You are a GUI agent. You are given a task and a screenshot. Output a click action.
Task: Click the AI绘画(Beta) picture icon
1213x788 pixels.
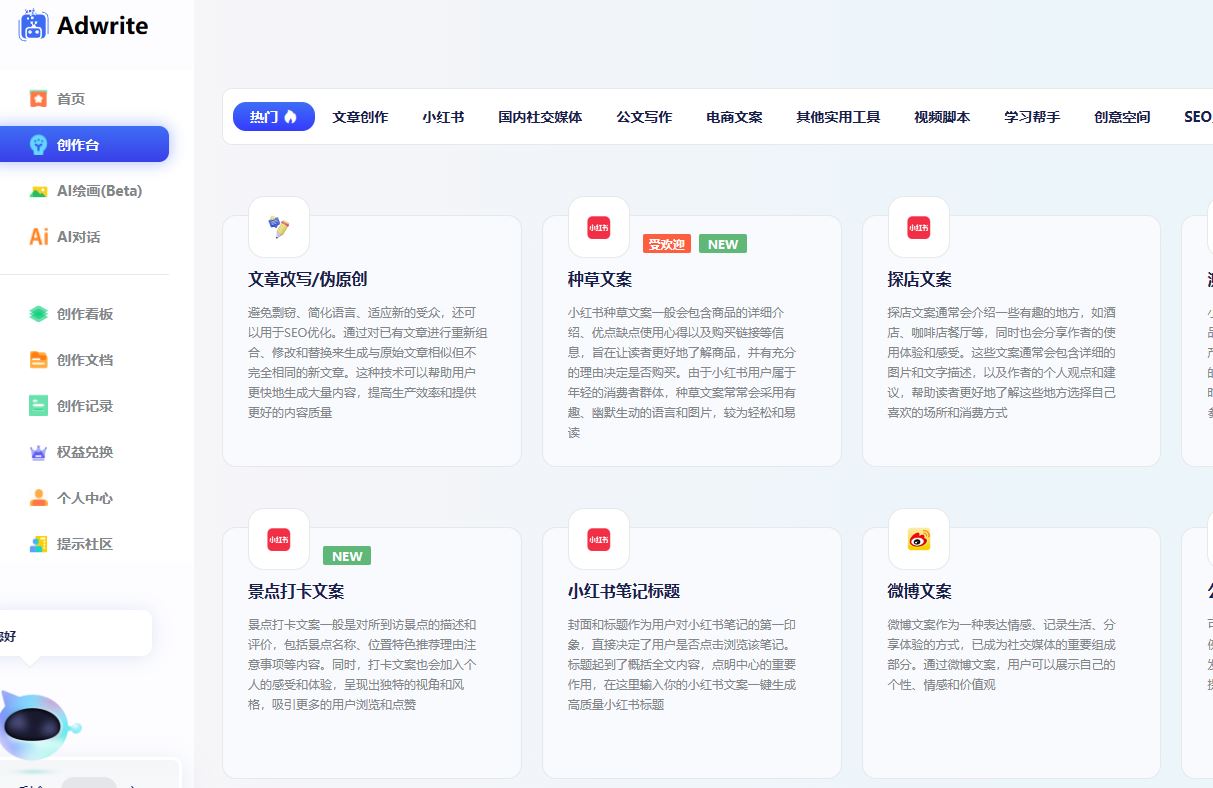38,191
